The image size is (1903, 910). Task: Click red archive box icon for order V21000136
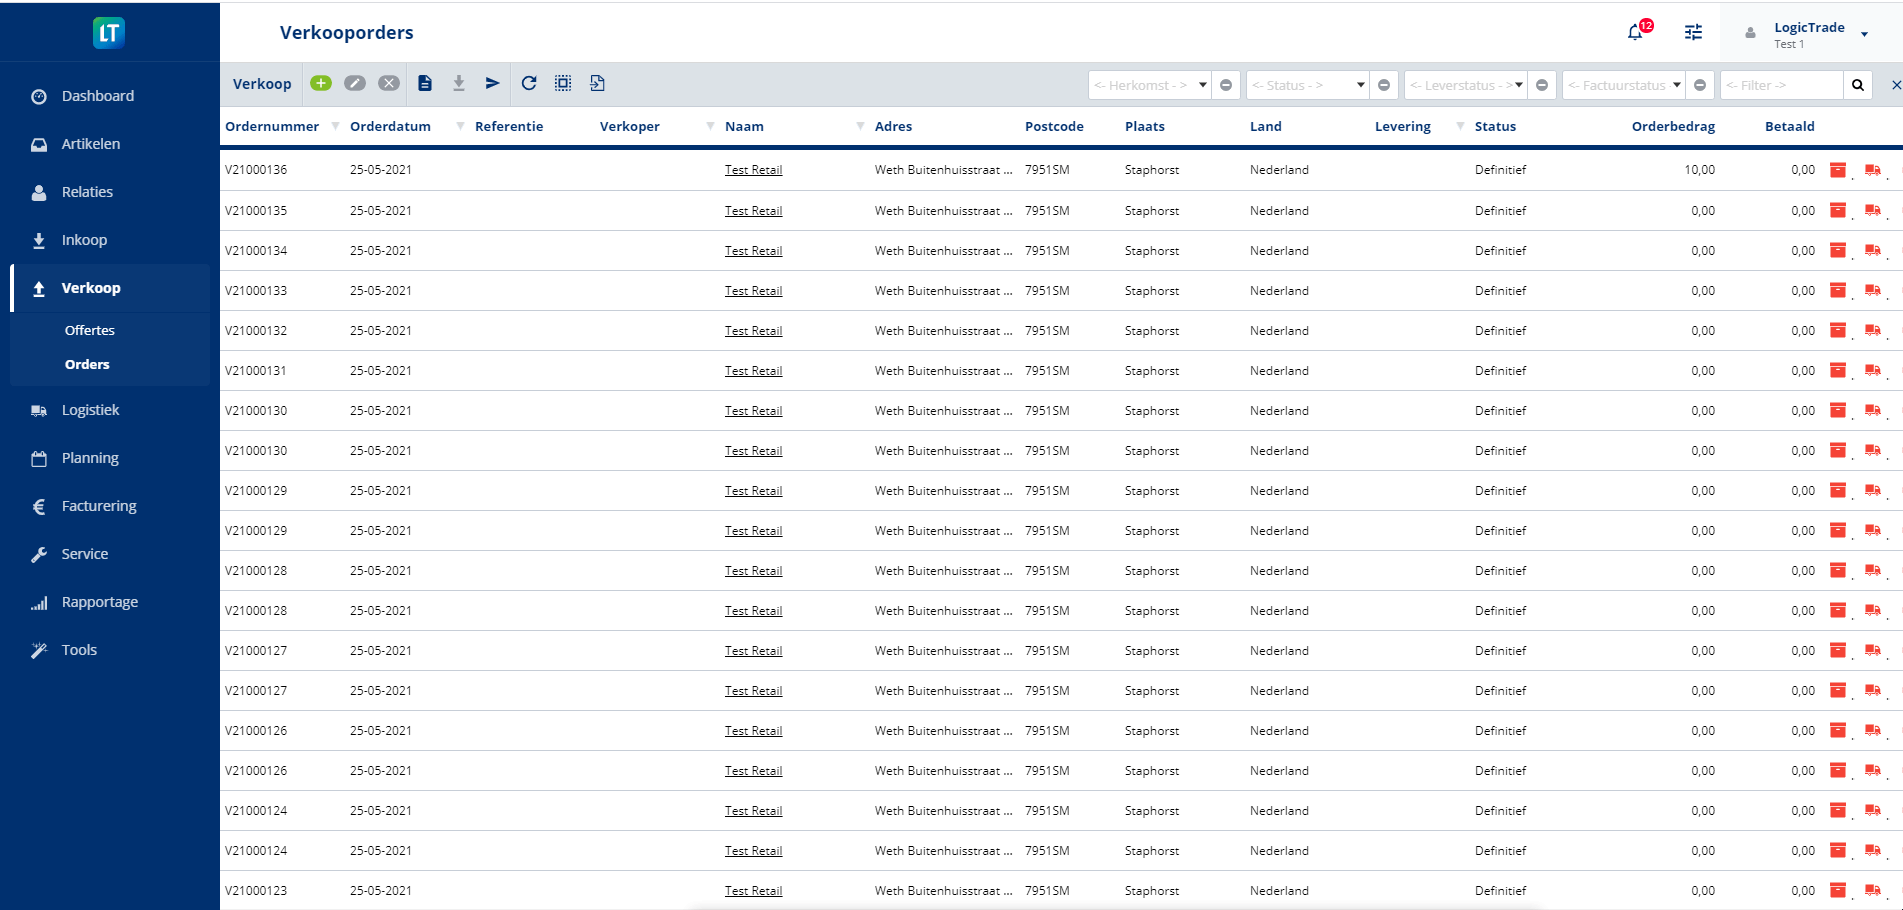click(1837, 170)
